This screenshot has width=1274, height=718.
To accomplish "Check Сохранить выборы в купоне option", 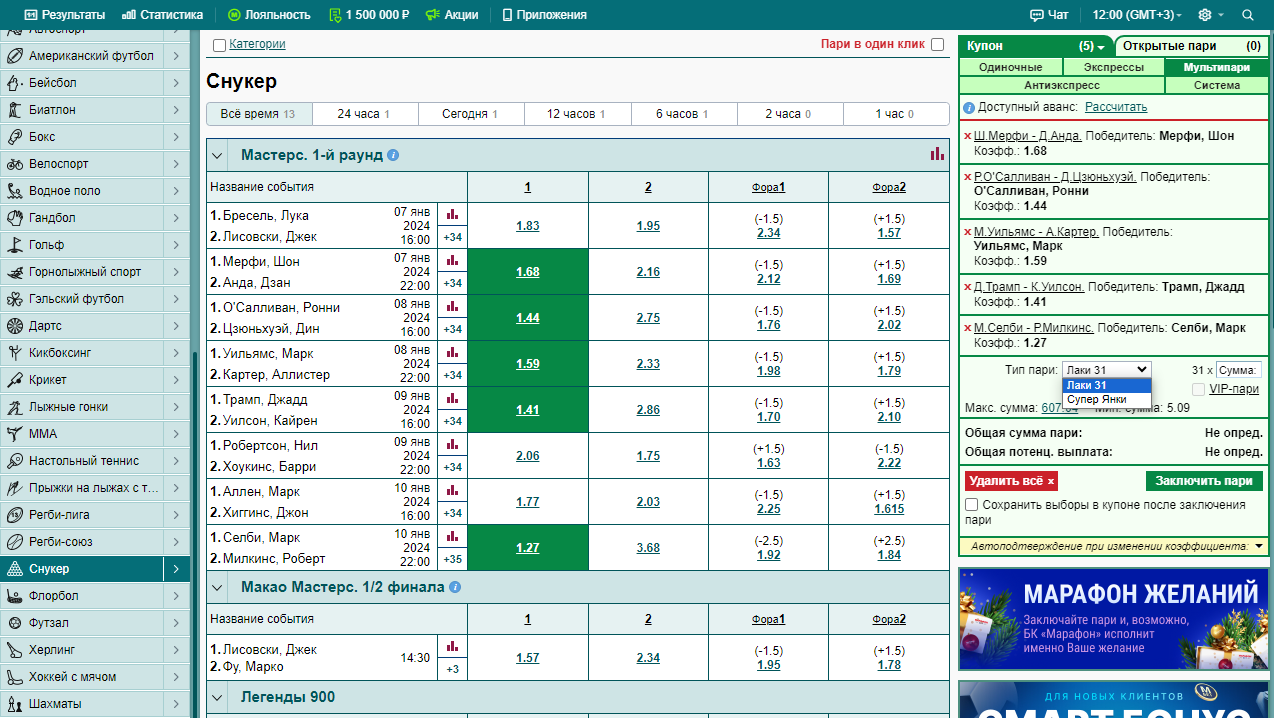I will tap(971, 505).
